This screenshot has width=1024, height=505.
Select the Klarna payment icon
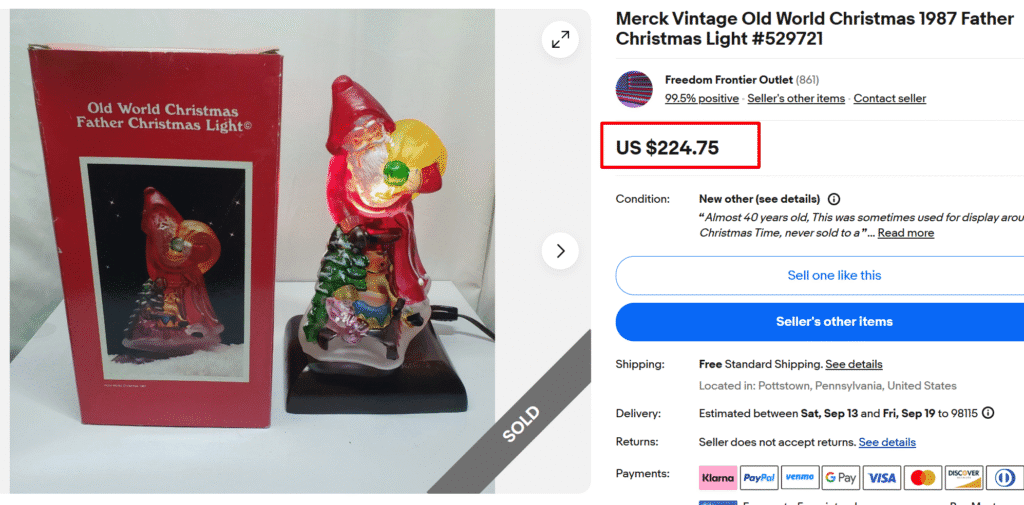[718, 478]
